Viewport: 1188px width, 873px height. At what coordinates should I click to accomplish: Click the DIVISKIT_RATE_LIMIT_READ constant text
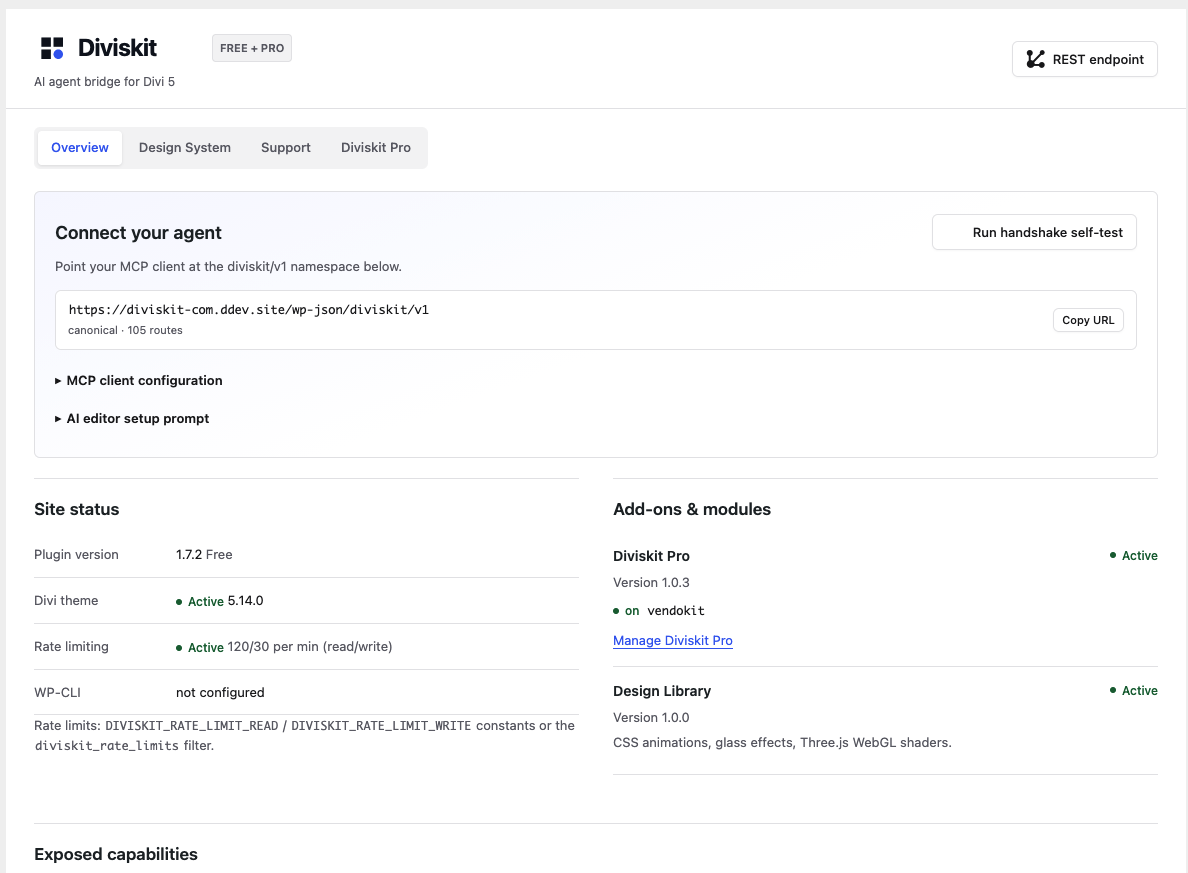coord(192,726)
